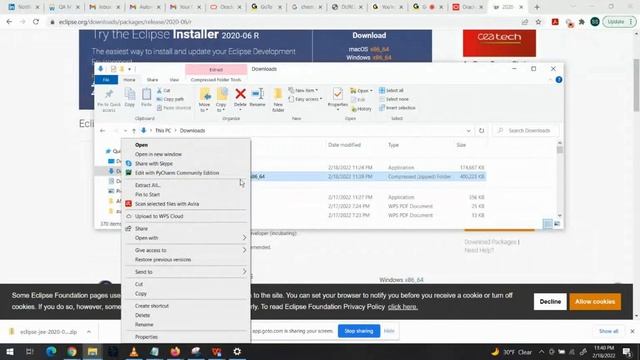Screen dimensions: 640x360
Task: Click This PC in breadcrumb path
Action: [163, 131]
